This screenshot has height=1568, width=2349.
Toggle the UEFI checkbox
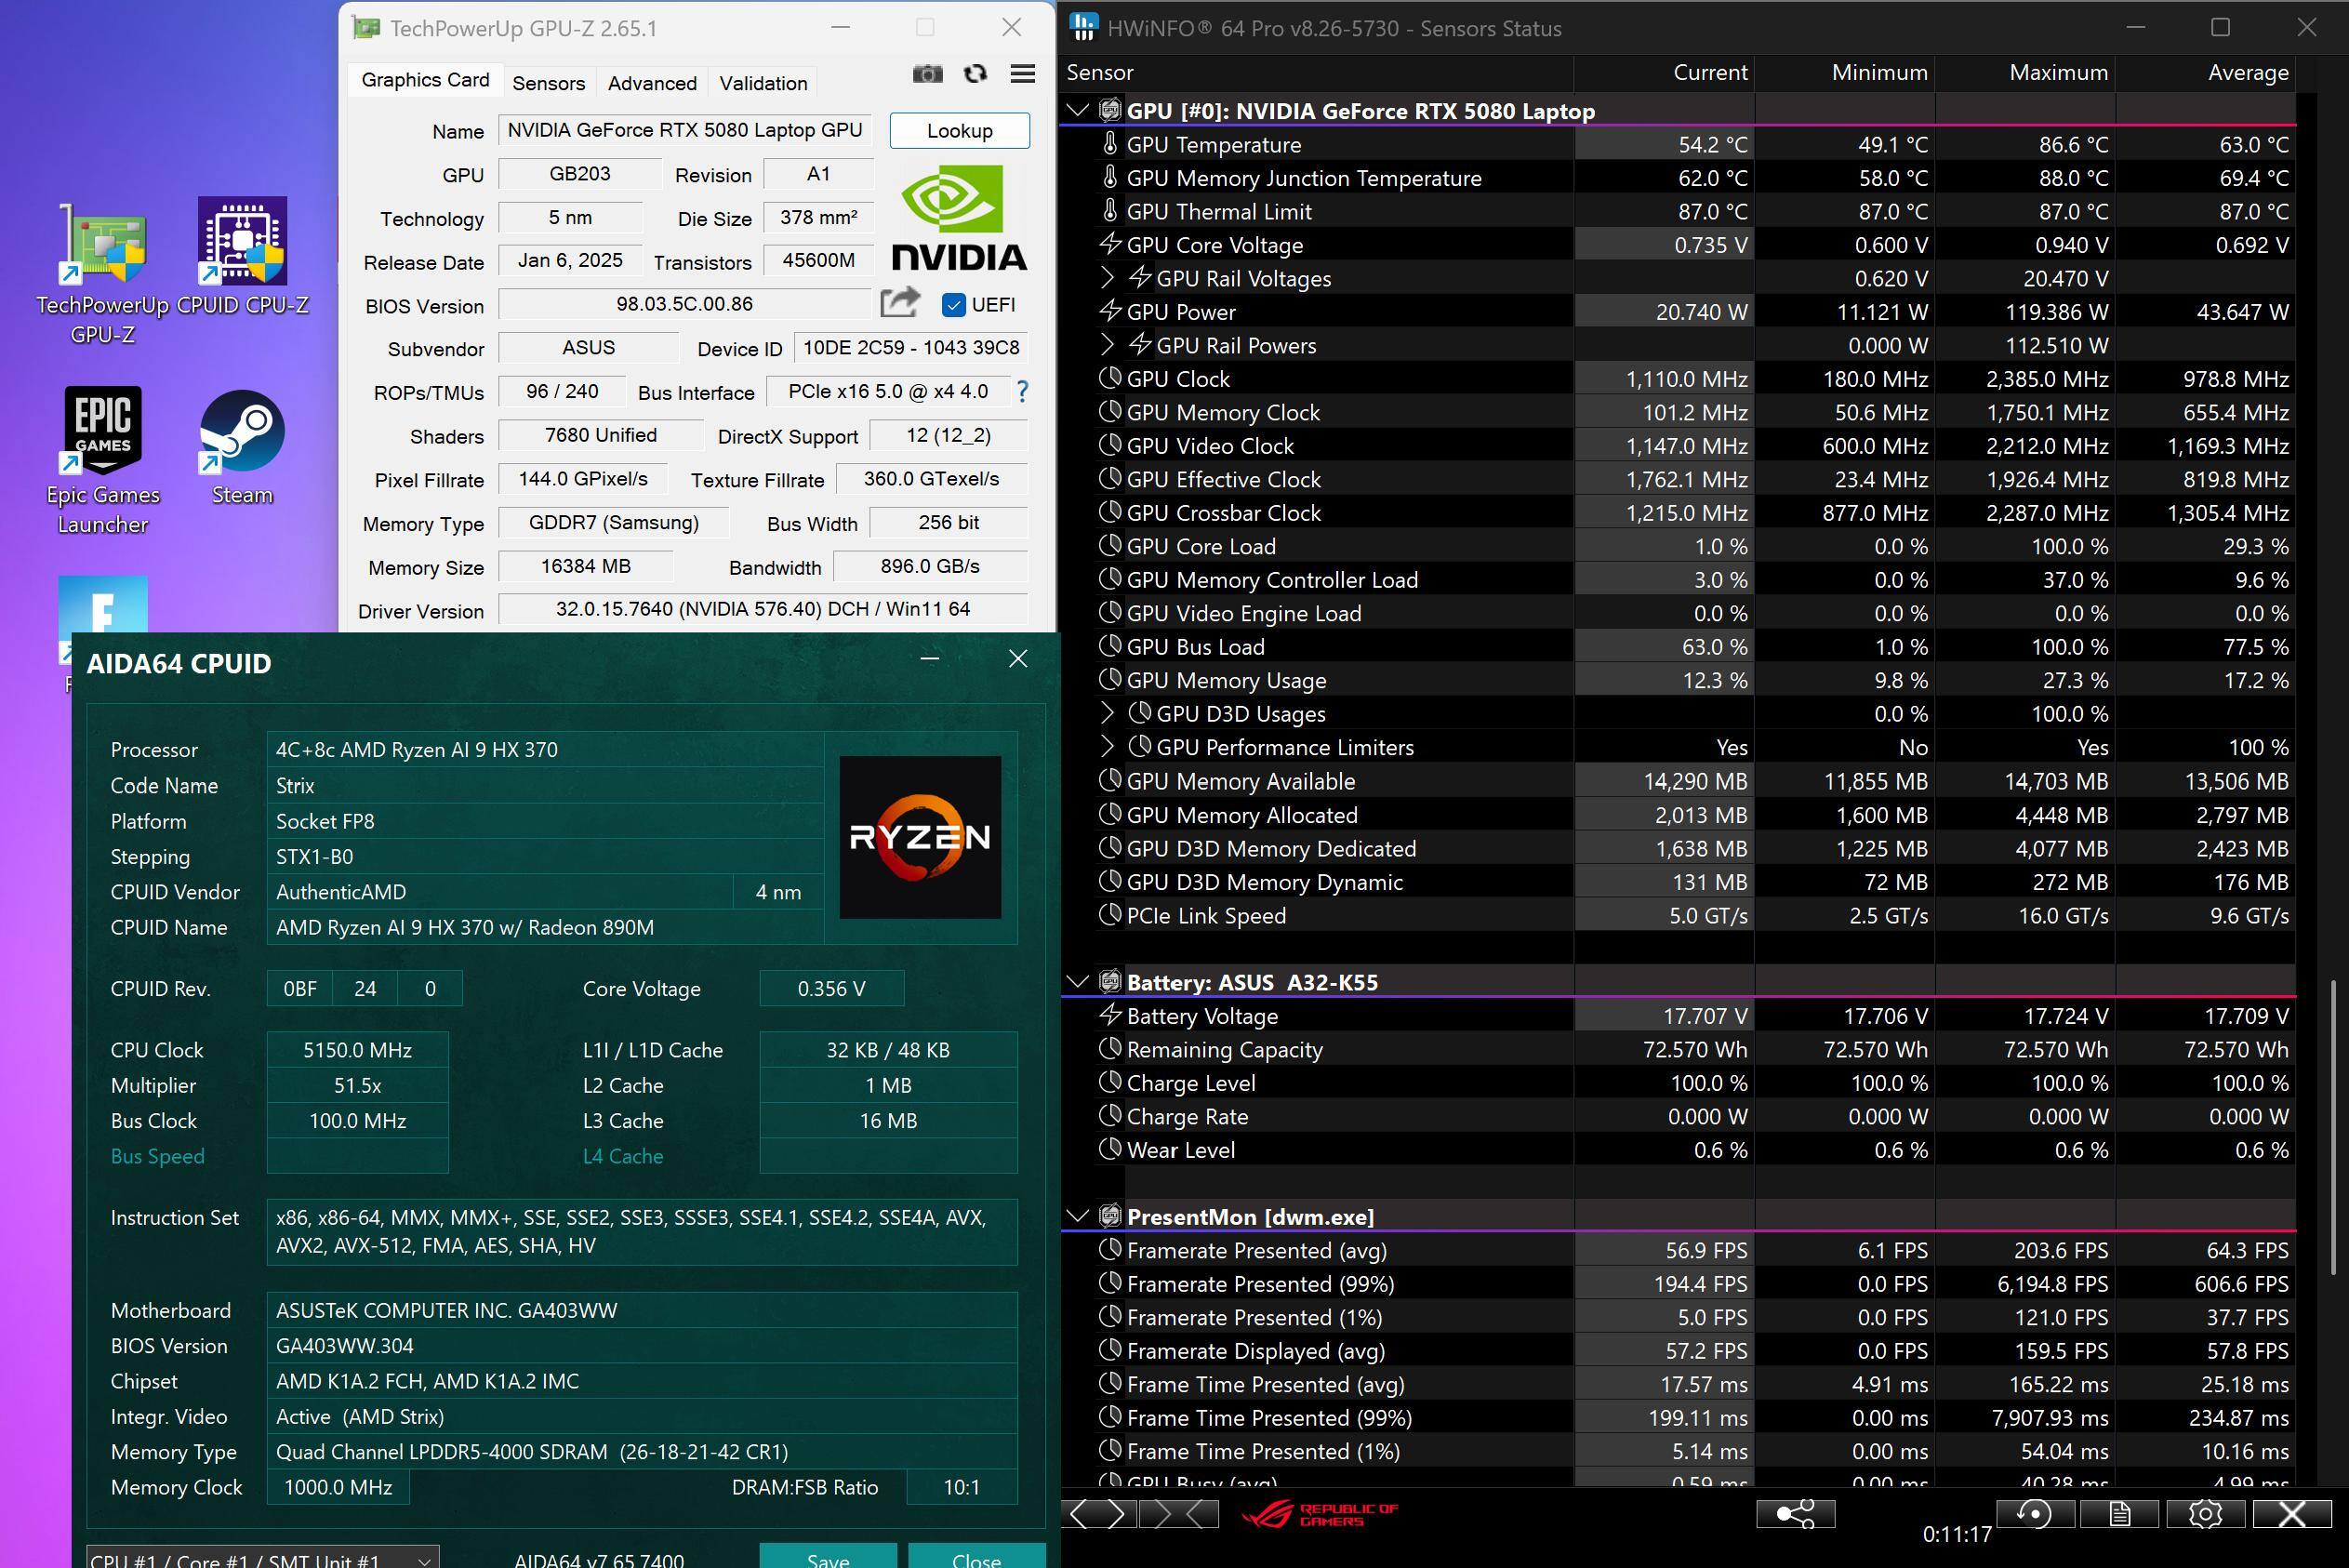coord(954,305)
